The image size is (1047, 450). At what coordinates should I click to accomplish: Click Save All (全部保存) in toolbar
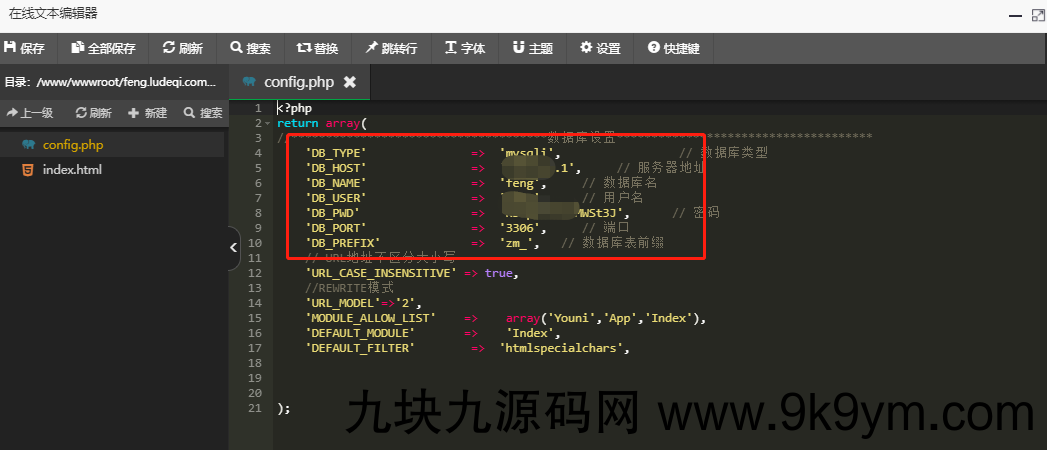(104, 48)
